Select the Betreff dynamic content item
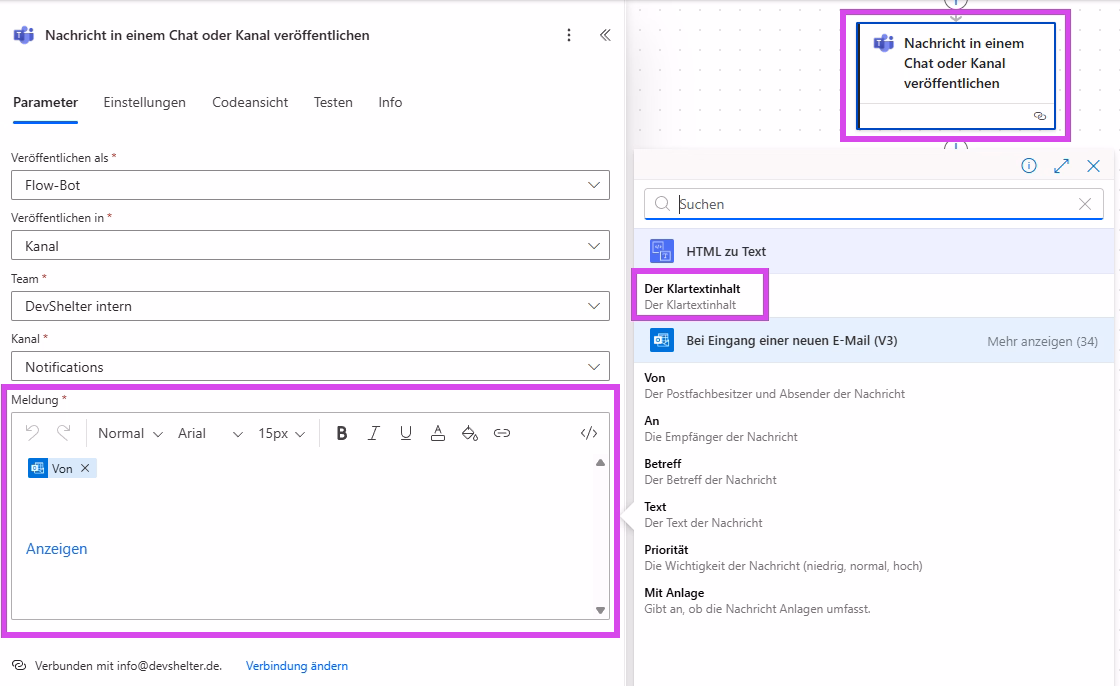The height and width of the screenshot is (686, 1120). pos(874,471)
